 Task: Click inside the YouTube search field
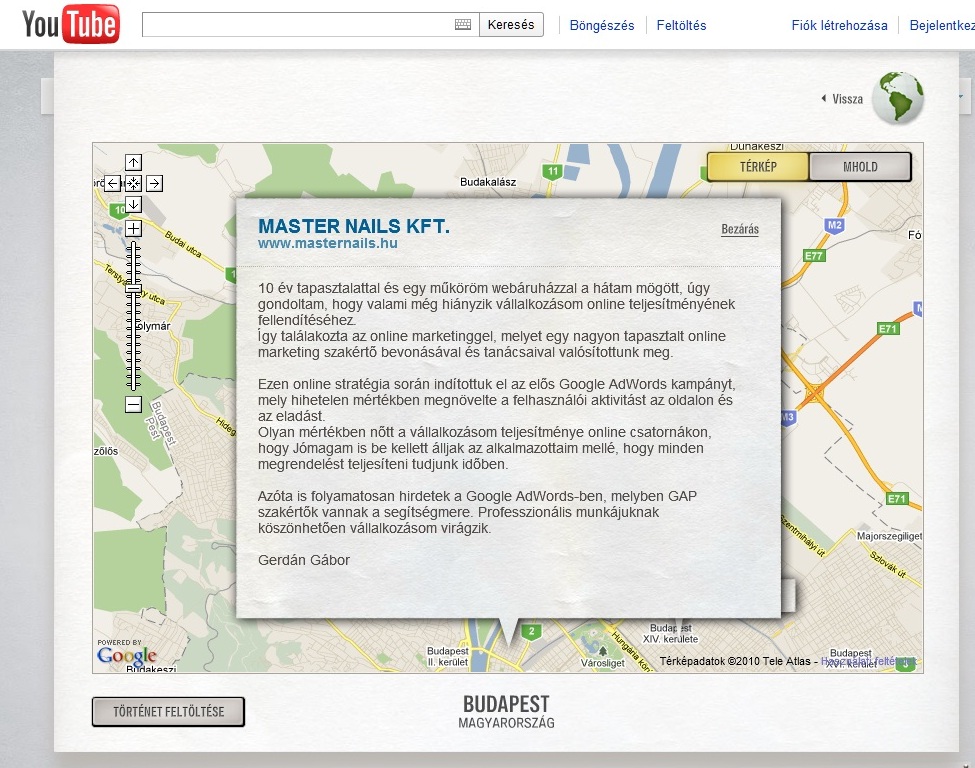298,25
